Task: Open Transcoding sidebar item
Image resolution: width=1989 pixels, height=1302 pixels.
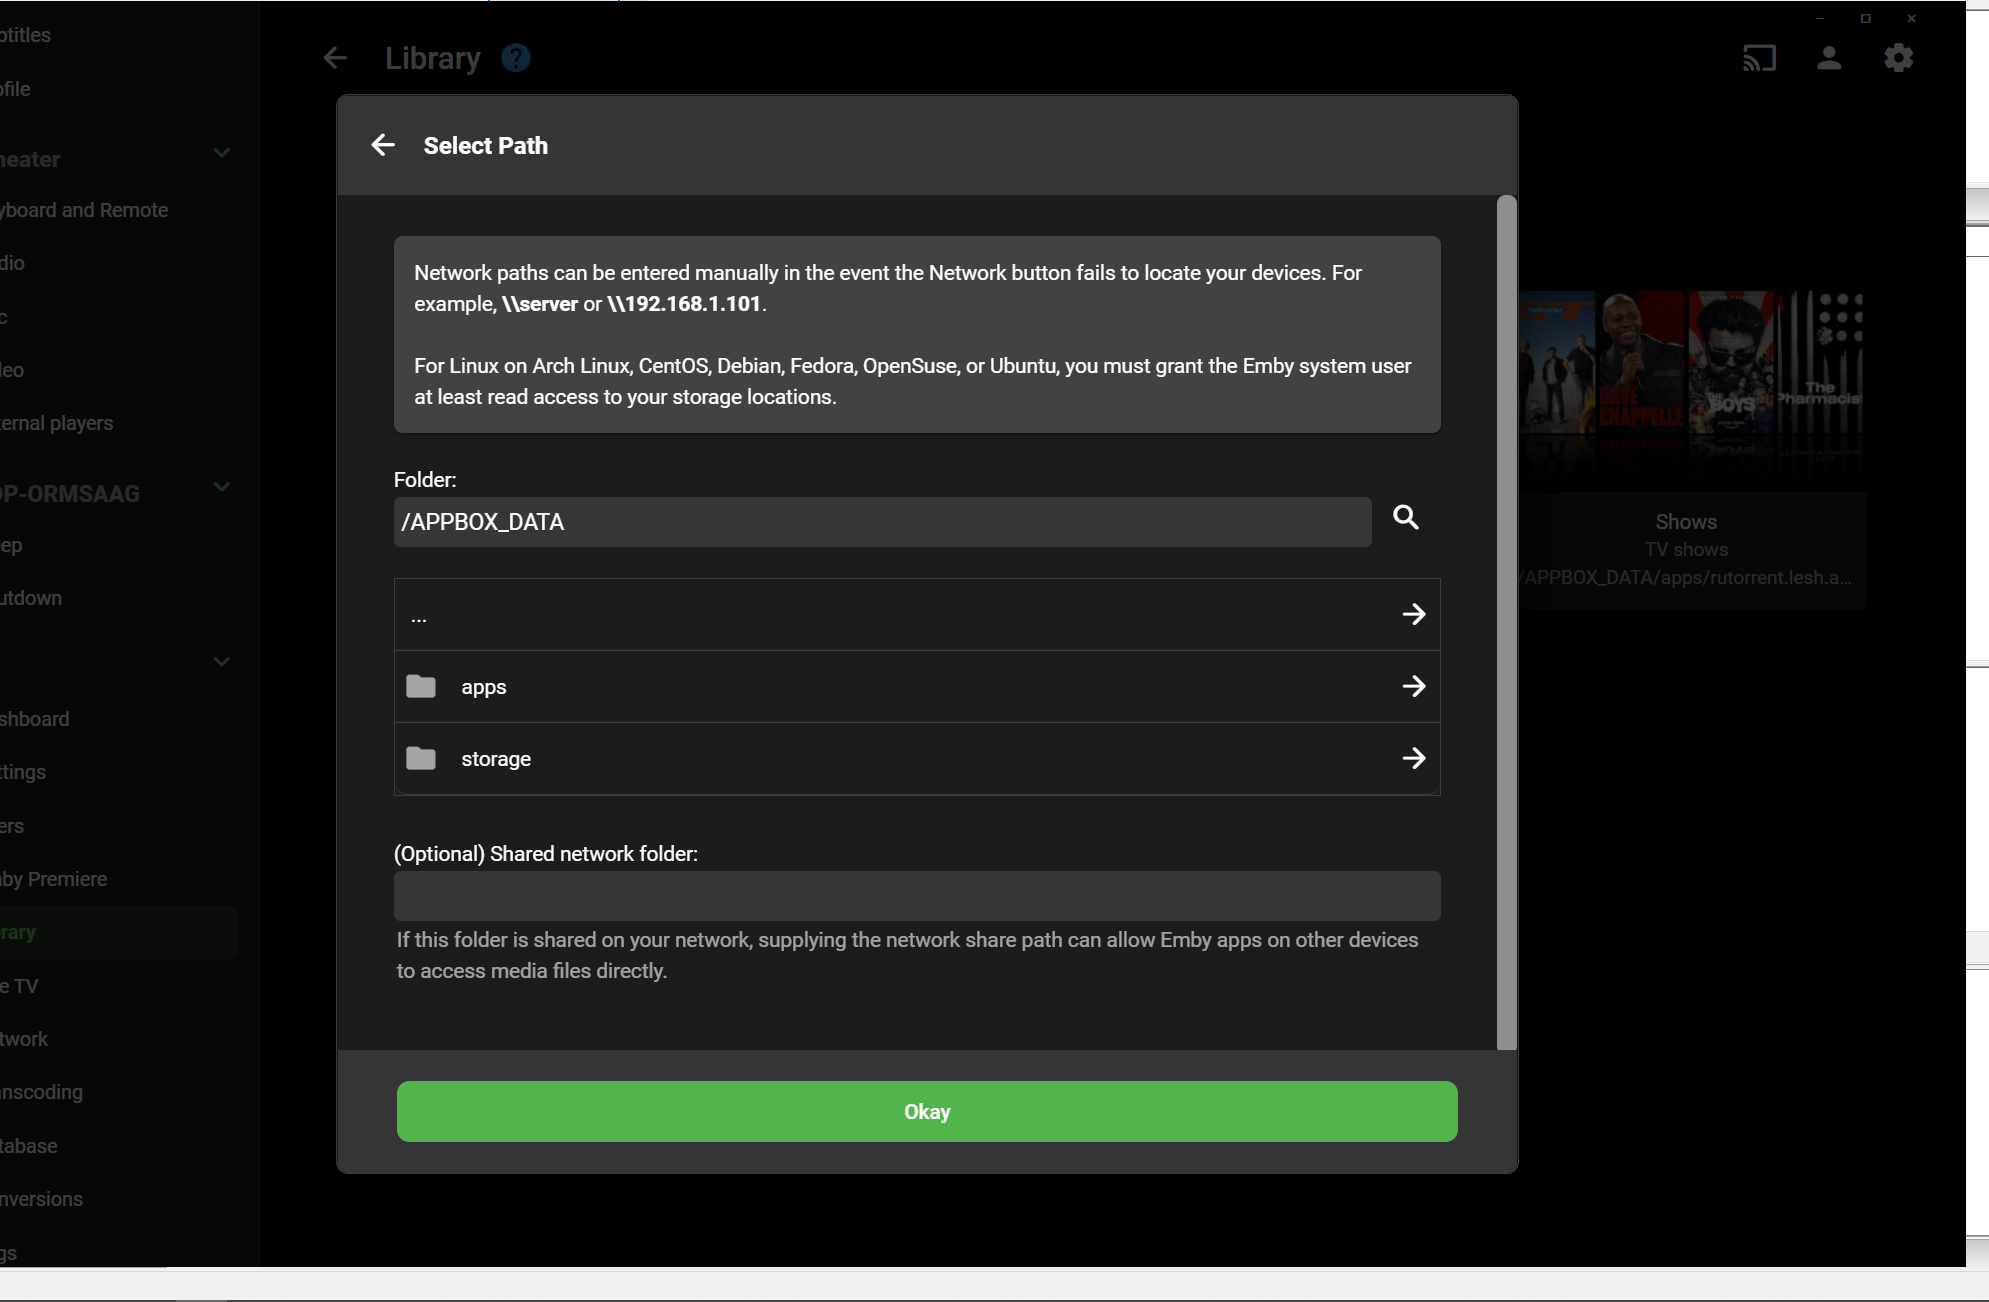Action: tap(42, 1092)
